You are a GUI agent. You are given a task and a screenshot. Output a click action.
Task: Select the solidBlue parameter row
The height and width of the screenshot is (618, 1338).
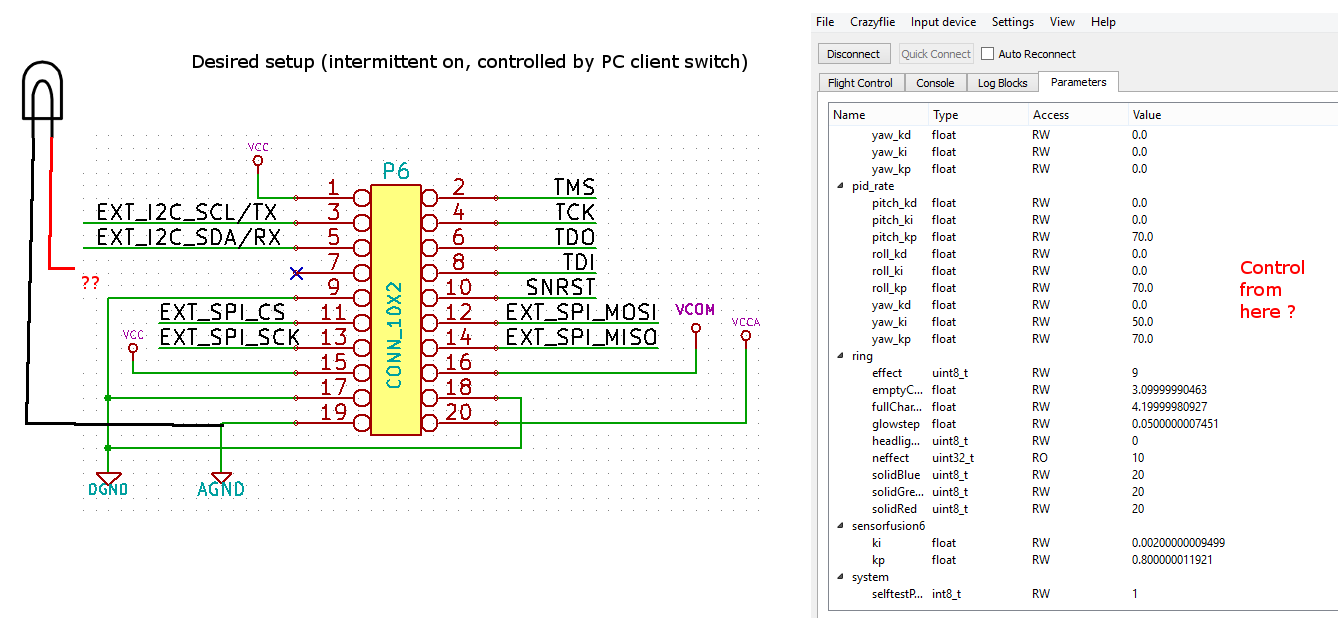coord(894,475)
